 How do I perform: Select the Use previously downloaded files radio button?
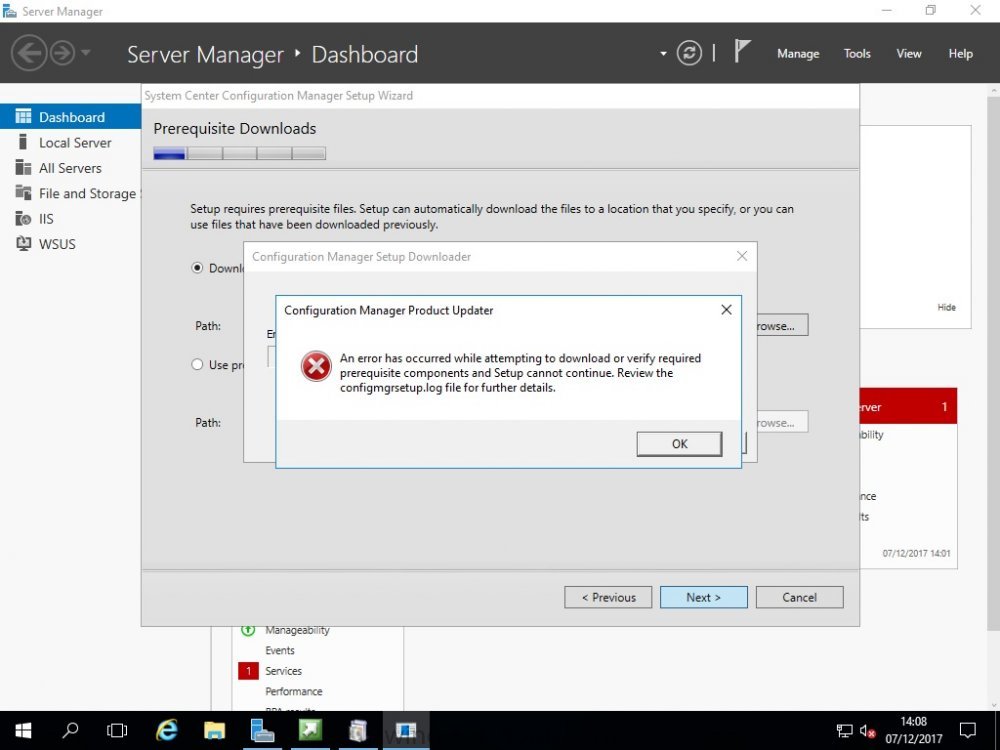197,364
